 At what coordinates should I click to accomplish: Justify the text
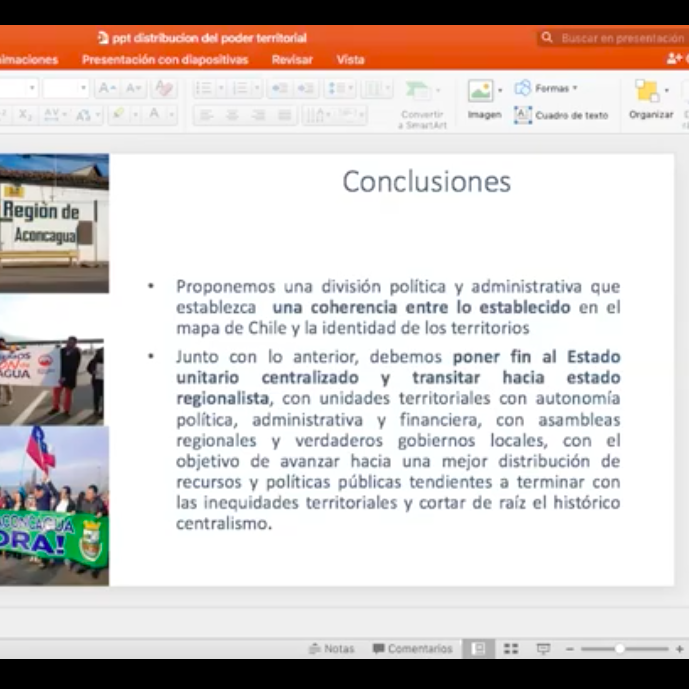pyautogui.click(x=285, y=116)
